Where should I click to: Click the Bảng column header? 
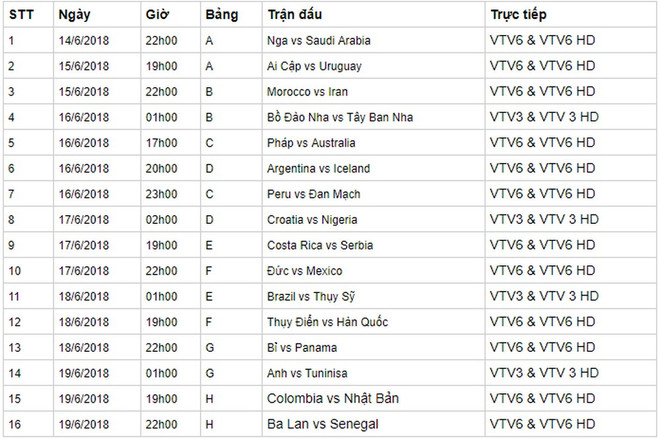tap(220, 13)
